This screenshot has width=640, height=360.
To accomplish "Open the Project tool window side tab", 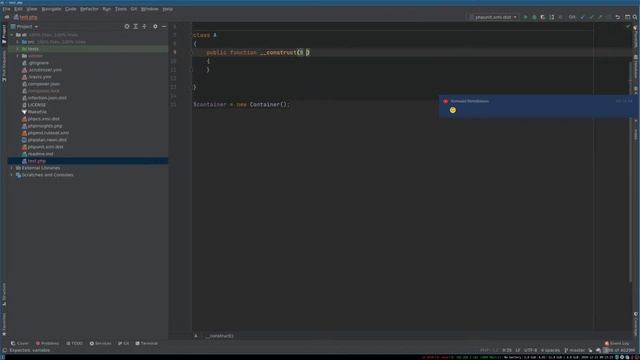I will (x=4, y=34).
